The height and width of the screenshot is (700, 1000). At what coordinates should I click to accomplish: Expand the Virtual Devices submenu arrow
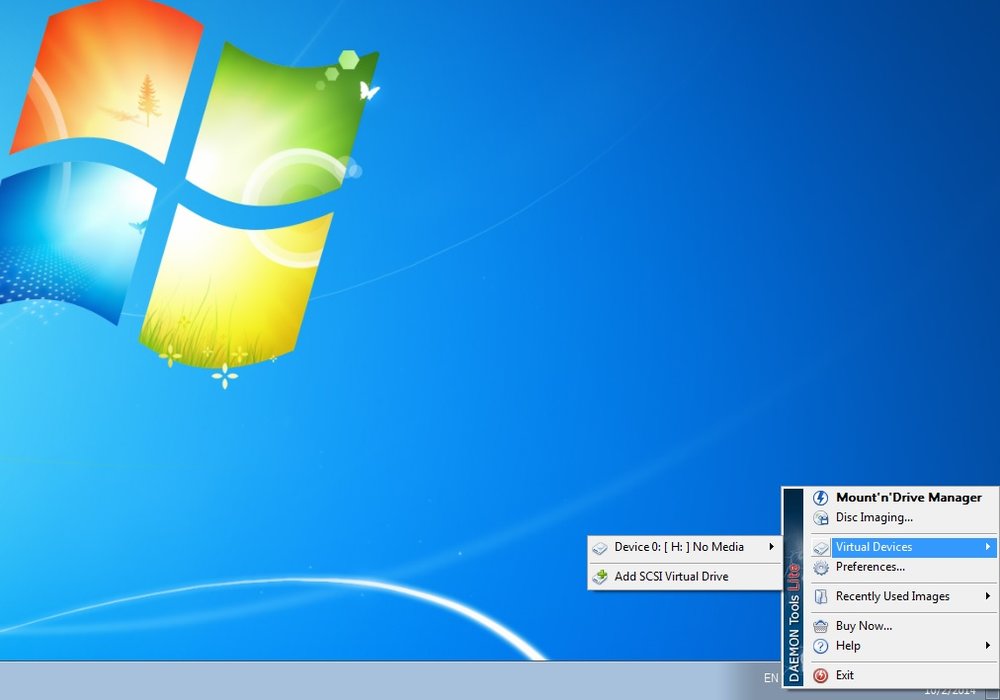click(x=987, y=547)
